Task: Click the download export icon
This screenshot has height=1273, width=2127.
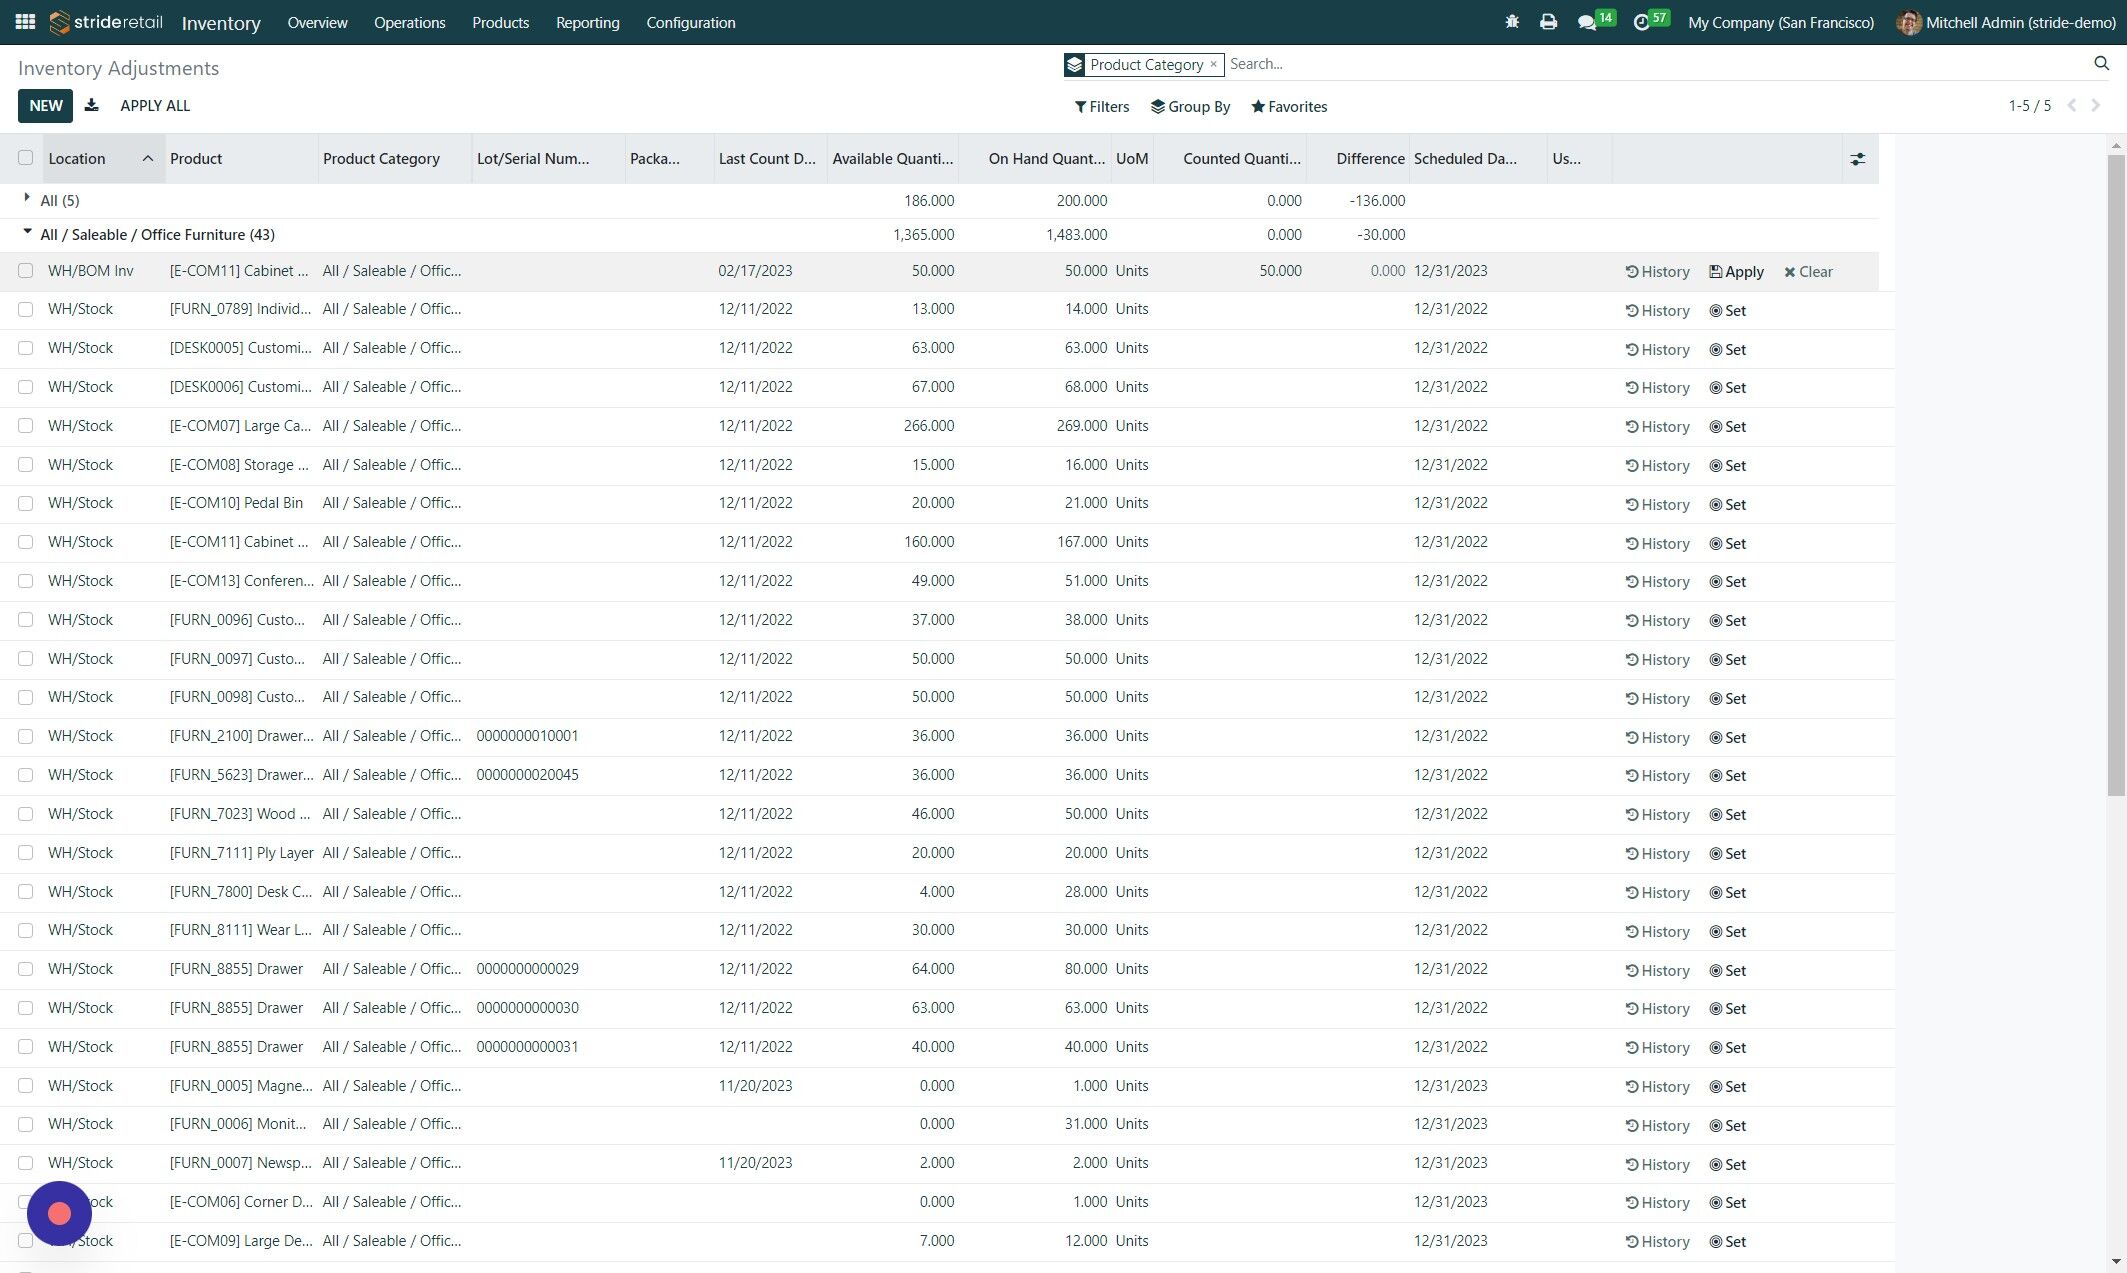Action: (x=91, y=105)
